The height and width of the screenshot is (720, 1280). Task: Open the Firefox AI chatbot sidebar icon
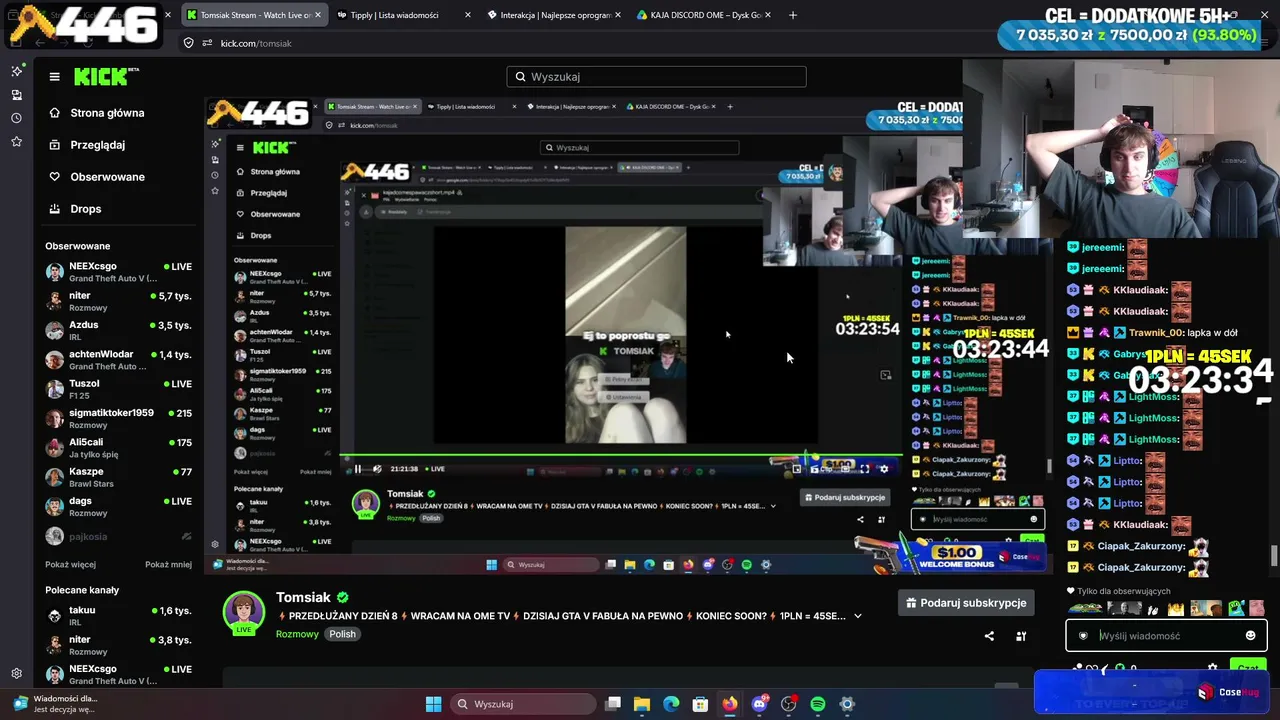16,71
